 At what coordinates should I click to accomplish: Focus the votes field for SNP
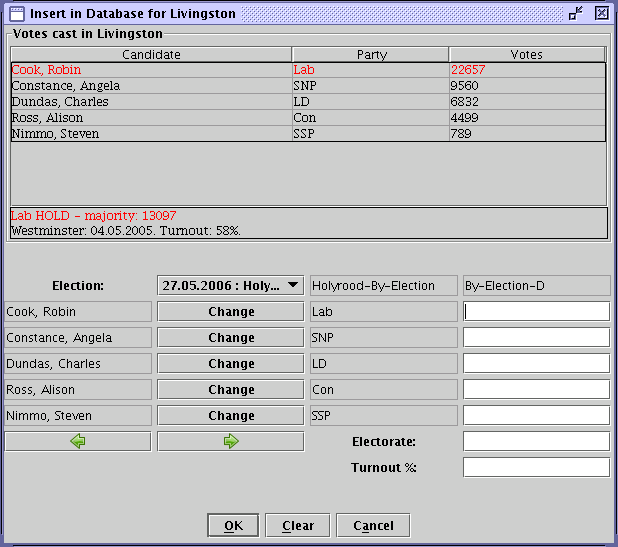point(536,338)
